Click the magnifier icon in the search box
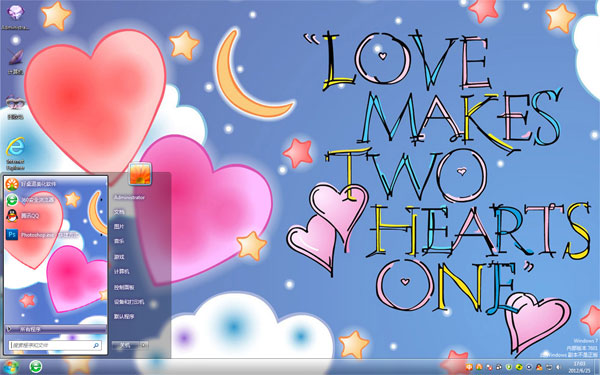This screenshot has height=375, width=600. click(x=96, y=345)
